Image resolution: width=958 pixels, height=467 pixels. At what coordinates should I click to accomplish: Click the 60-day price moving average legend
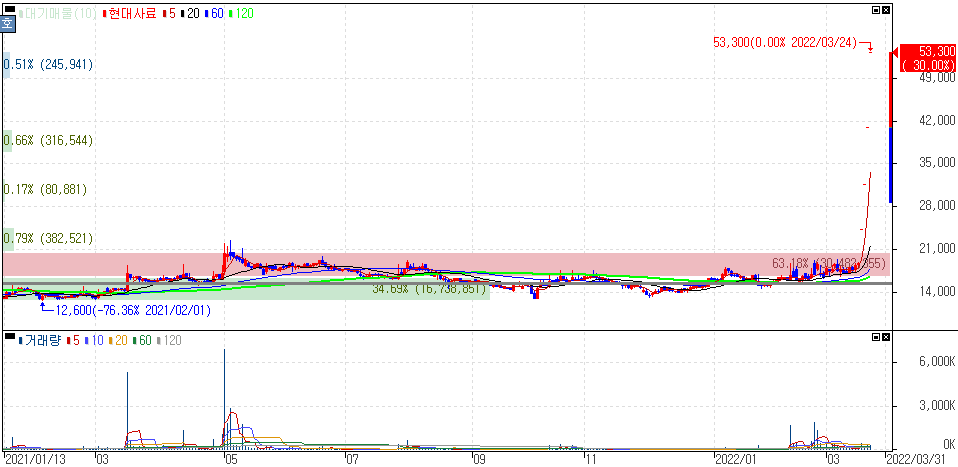click(x=214, y=13)
